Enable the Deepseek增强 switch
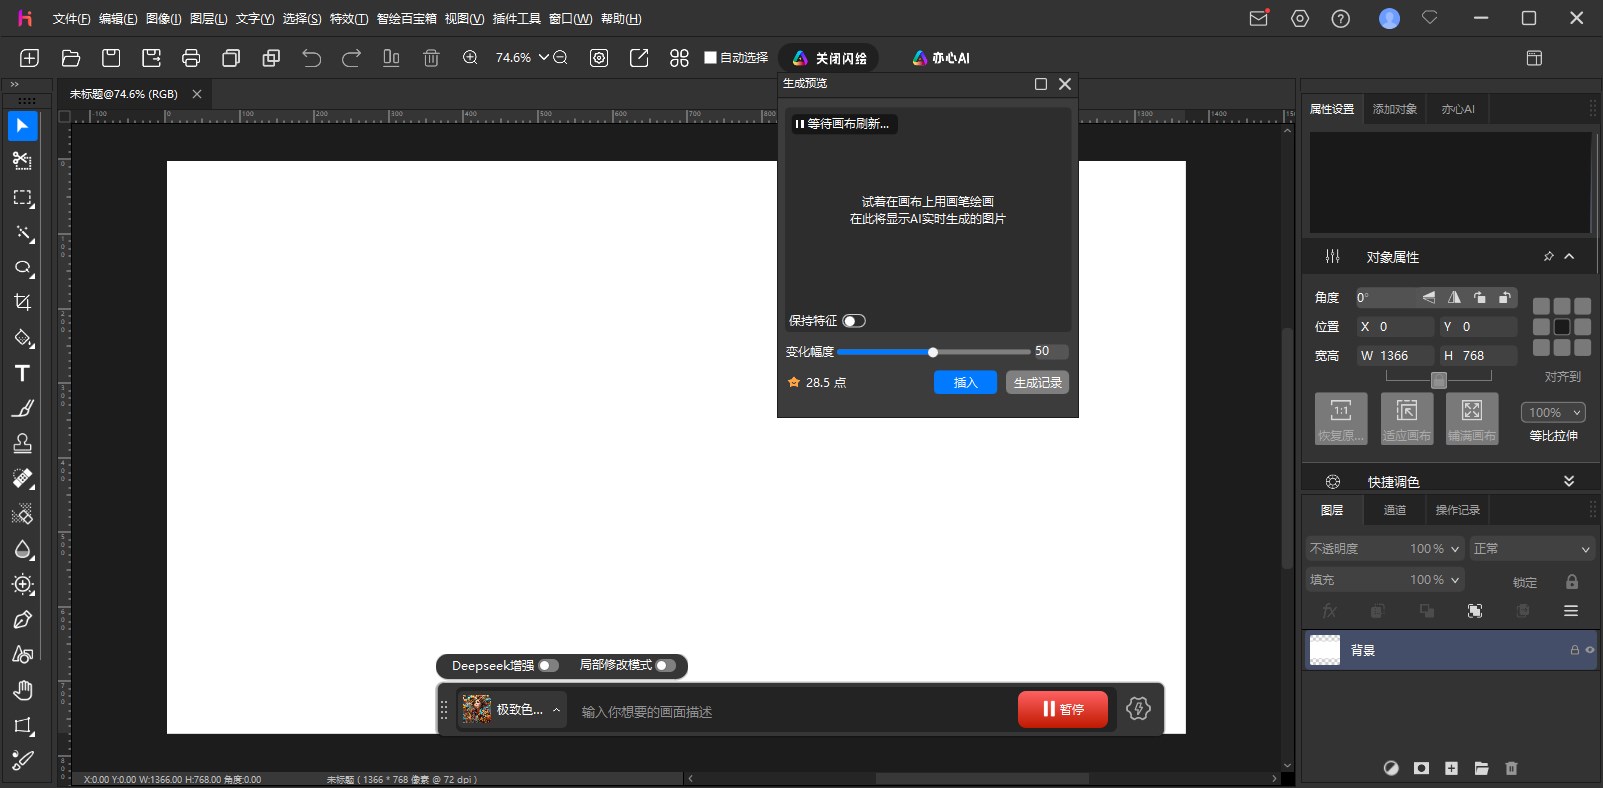The image size is (1603, 788). pos(548,665)
